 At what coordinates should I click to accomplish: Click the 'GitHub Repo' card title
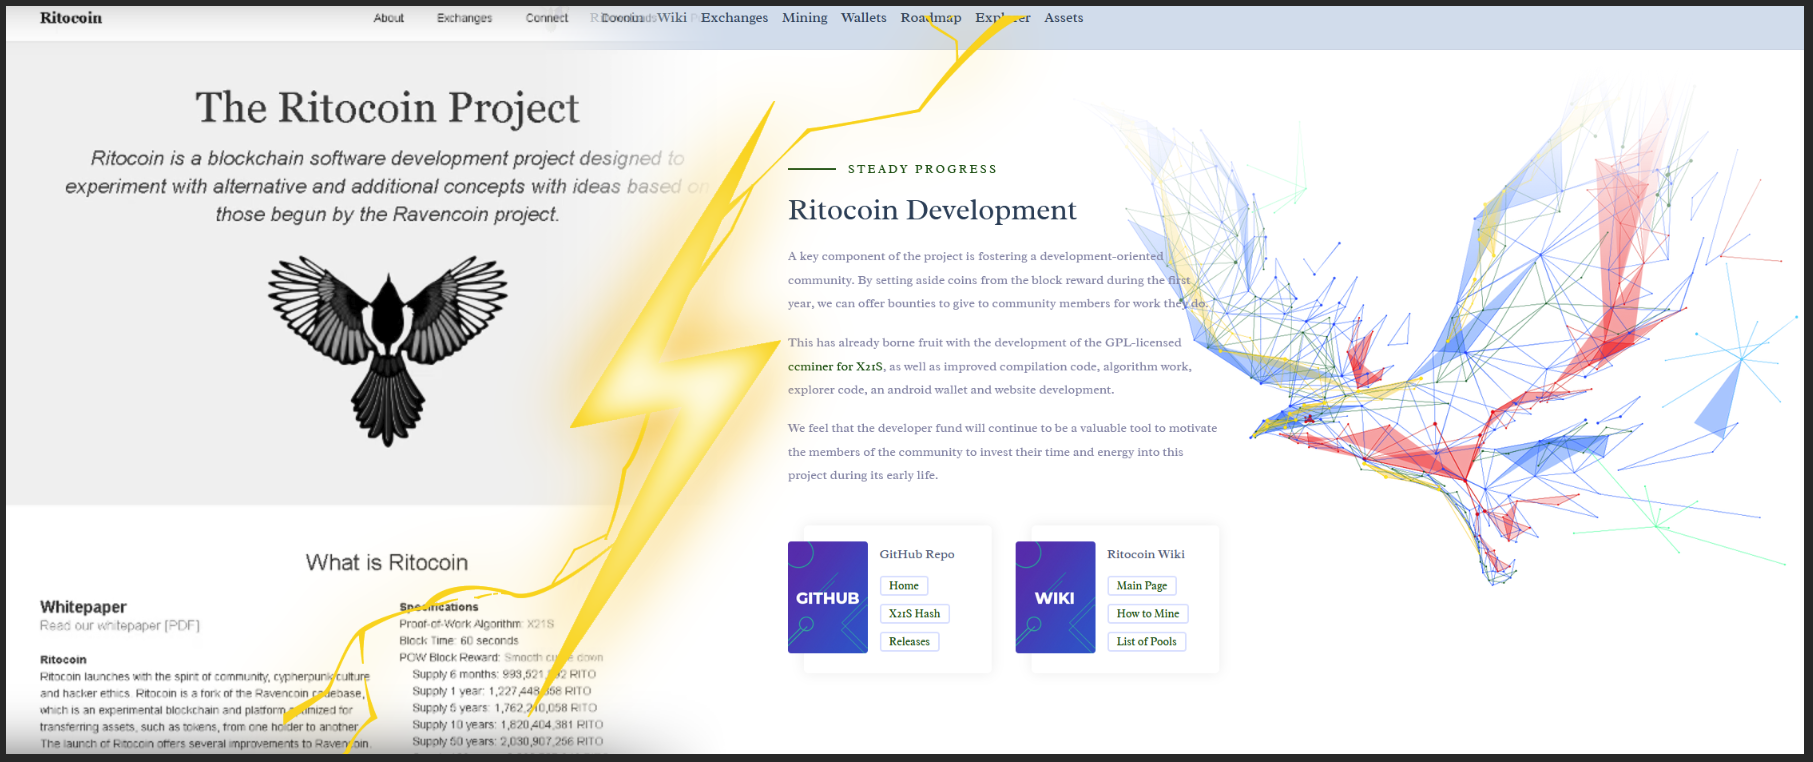(x=917, y=554)
